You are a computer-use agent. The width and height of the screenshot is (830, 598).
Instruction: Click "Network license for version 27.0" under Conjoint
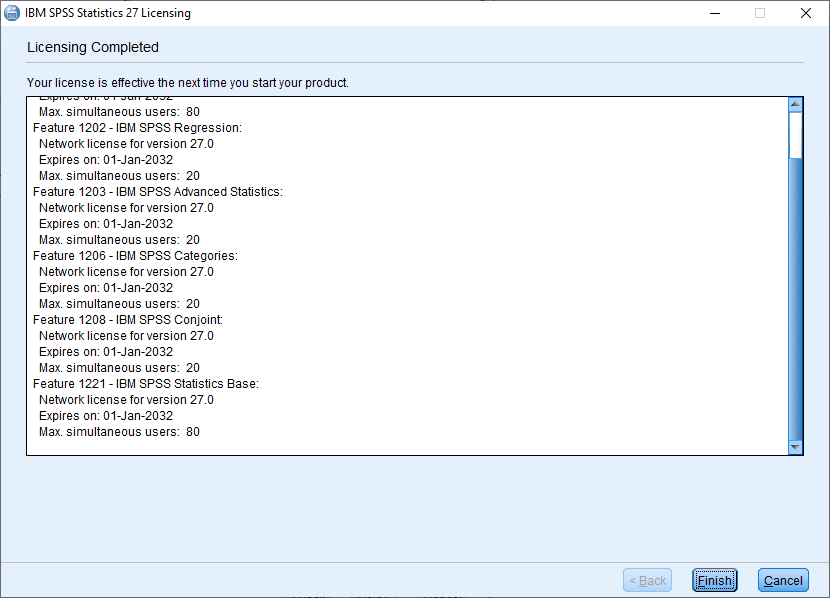[126, 336]
